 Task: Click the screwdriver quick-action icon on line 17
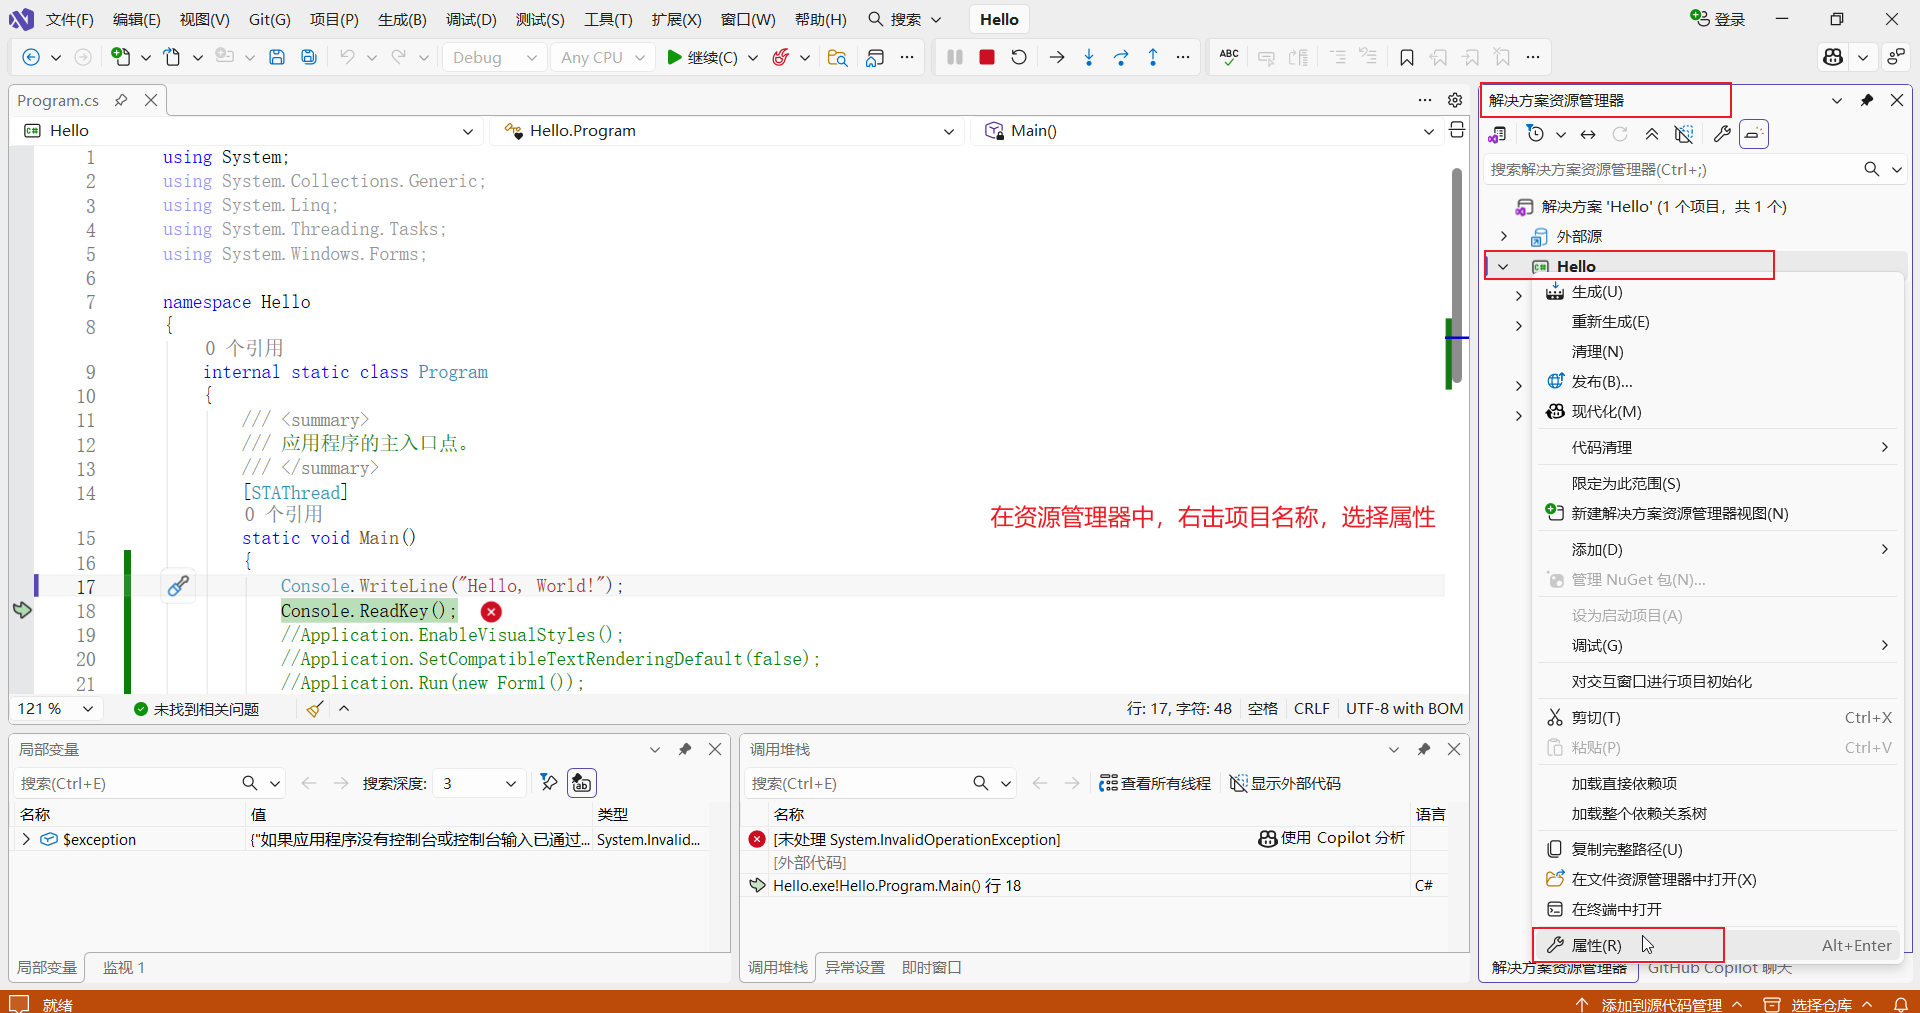[178, 586]
